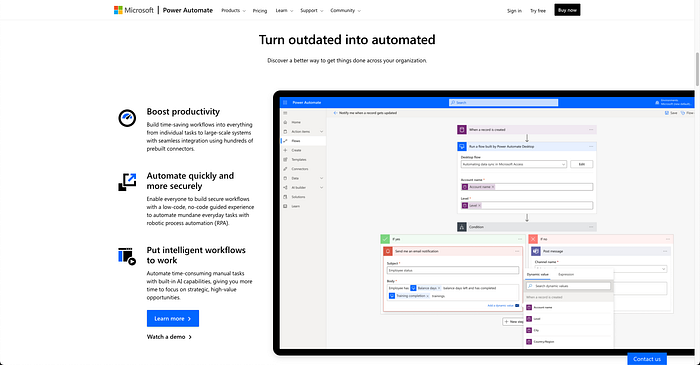This screenshot has height=365, width=700.
Task: Expand the Community menu
Action: pyautogui.click(x=346, y=11)
